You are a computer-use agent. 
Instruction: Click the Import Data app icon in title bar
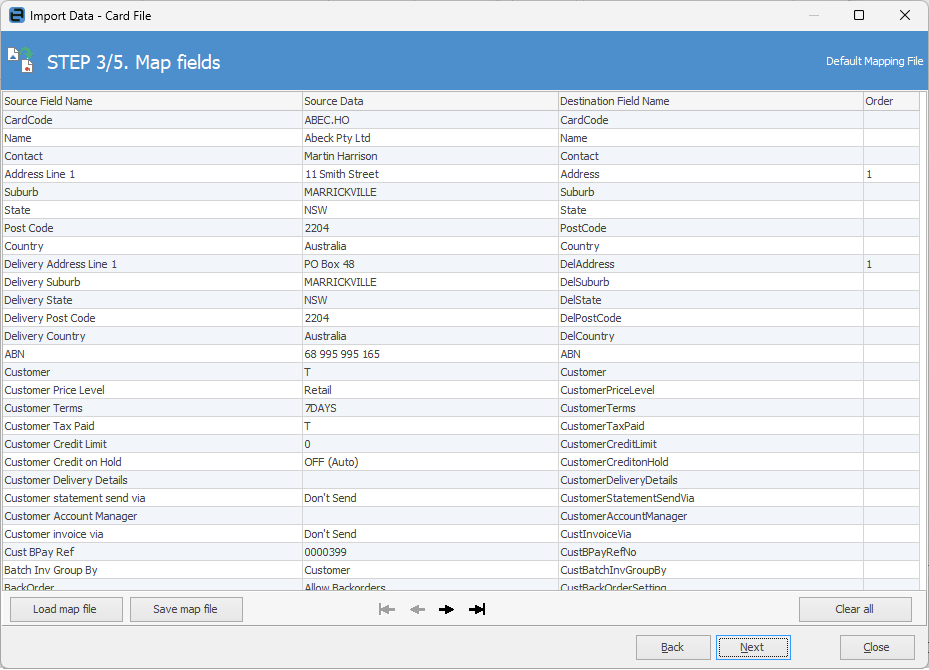[x=16, y=15]
